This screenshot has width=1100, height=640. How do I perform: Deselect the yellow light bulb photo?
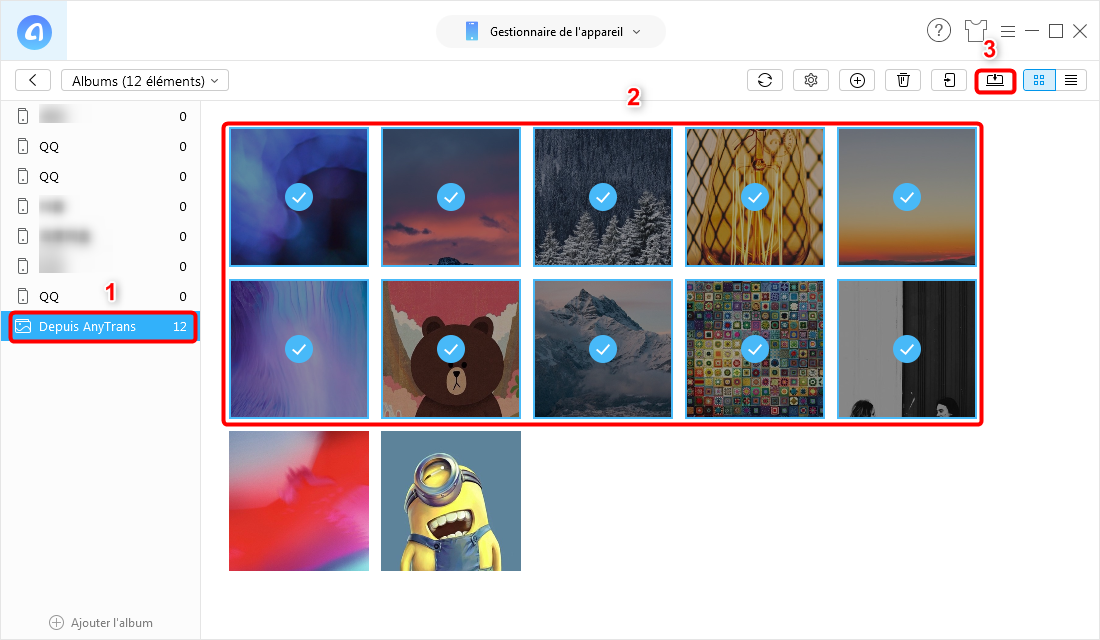pyautogui.click(x=755, y=196)
